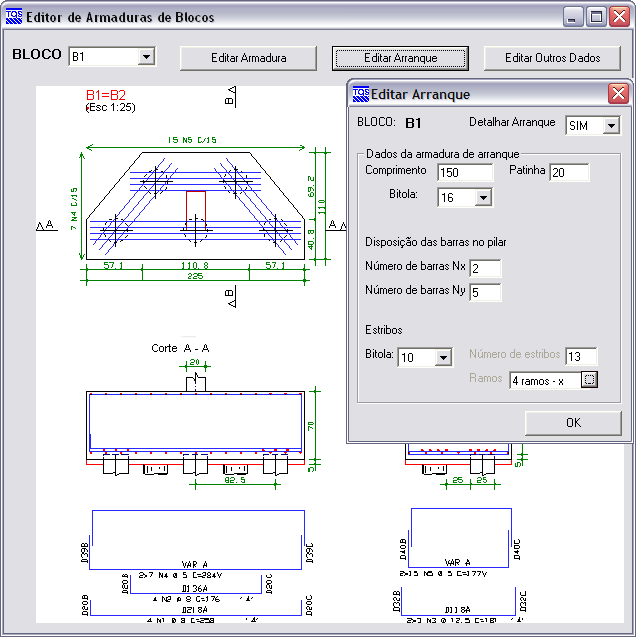Minimize the Editor de Armaduras de Blocos window
This screenshot has height=637, width=636.
[x=573, y=17]
